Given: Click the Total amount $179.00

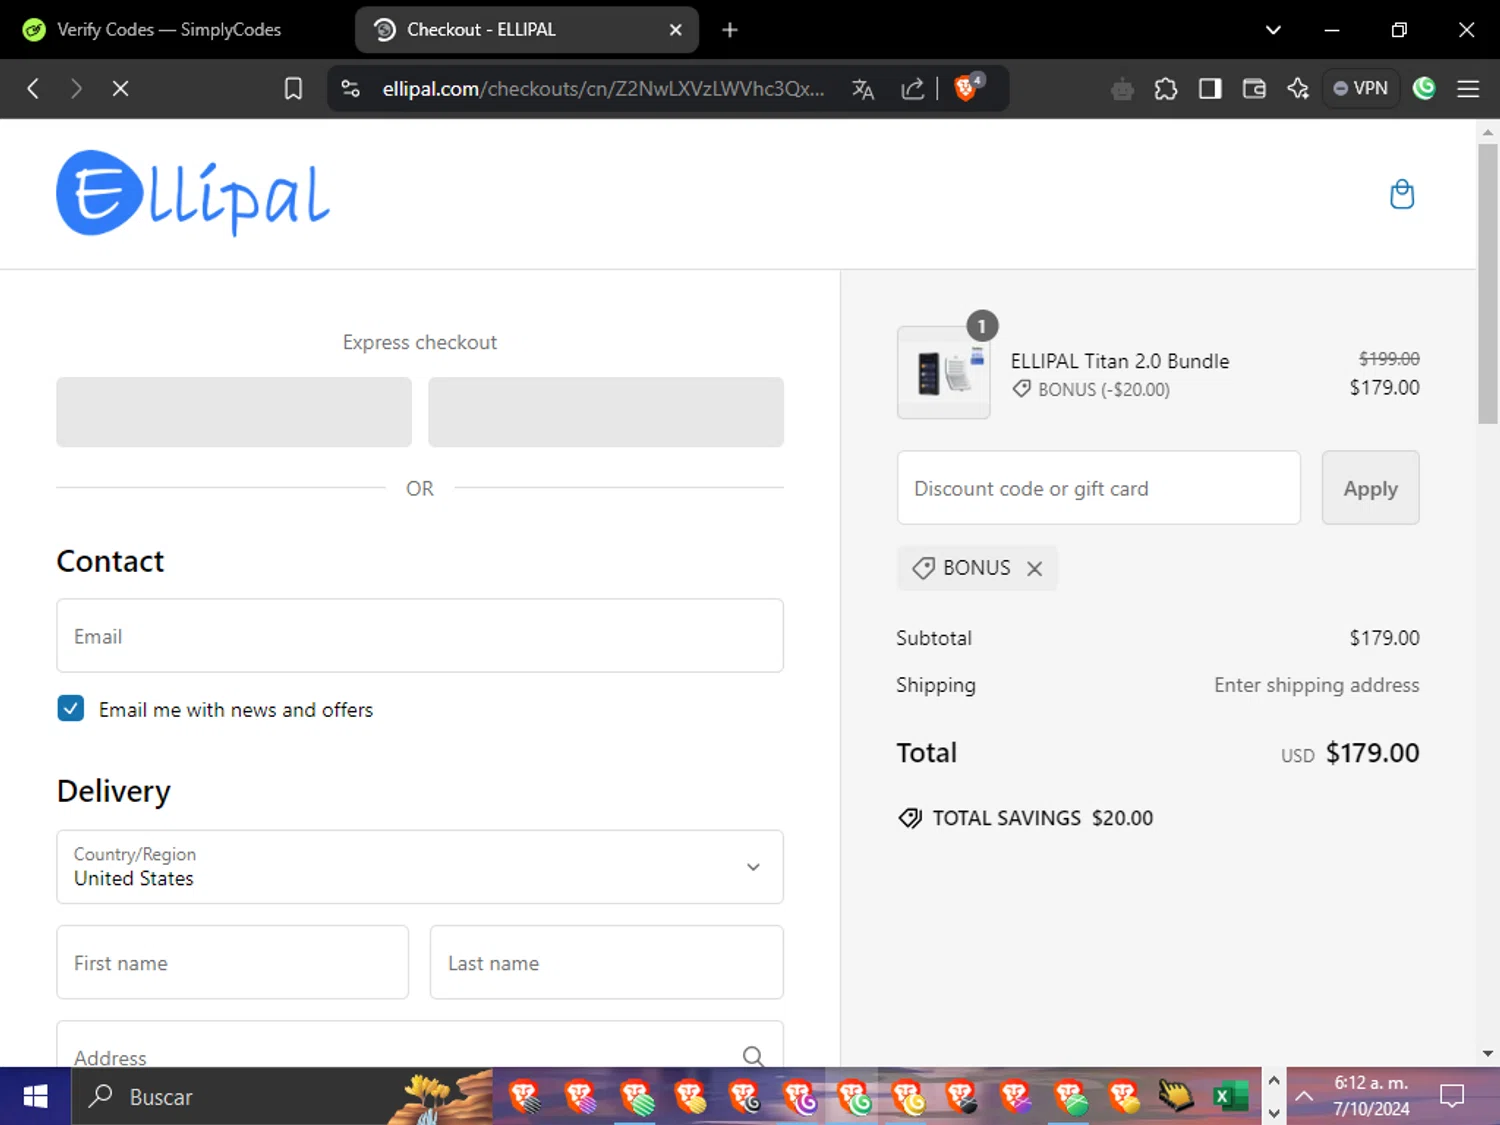Looking at the screenshot, I should point(1372,753).
